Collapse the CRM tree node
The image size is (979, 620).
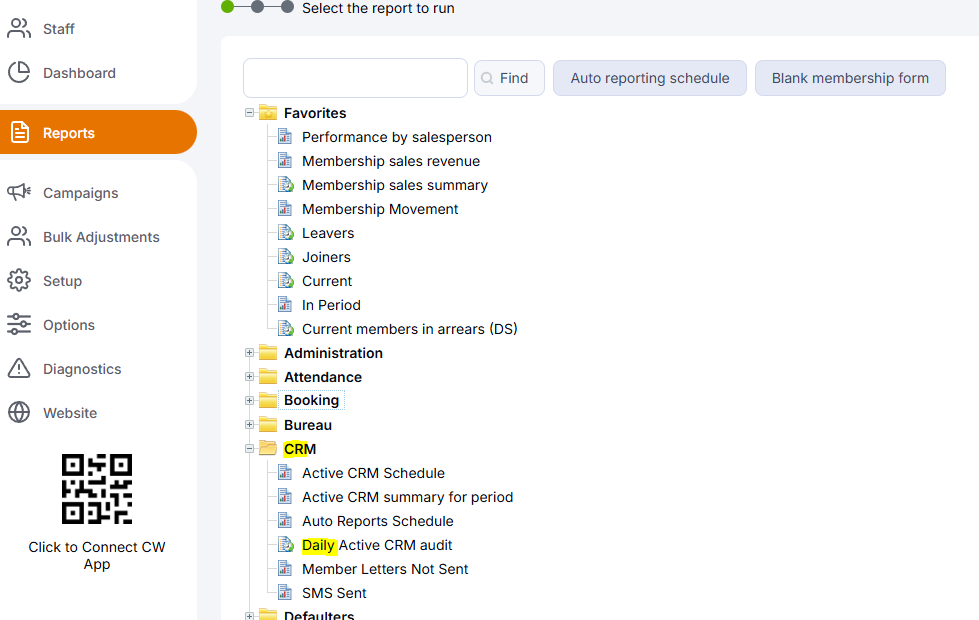pyautogui.click(x=249, y=448)
